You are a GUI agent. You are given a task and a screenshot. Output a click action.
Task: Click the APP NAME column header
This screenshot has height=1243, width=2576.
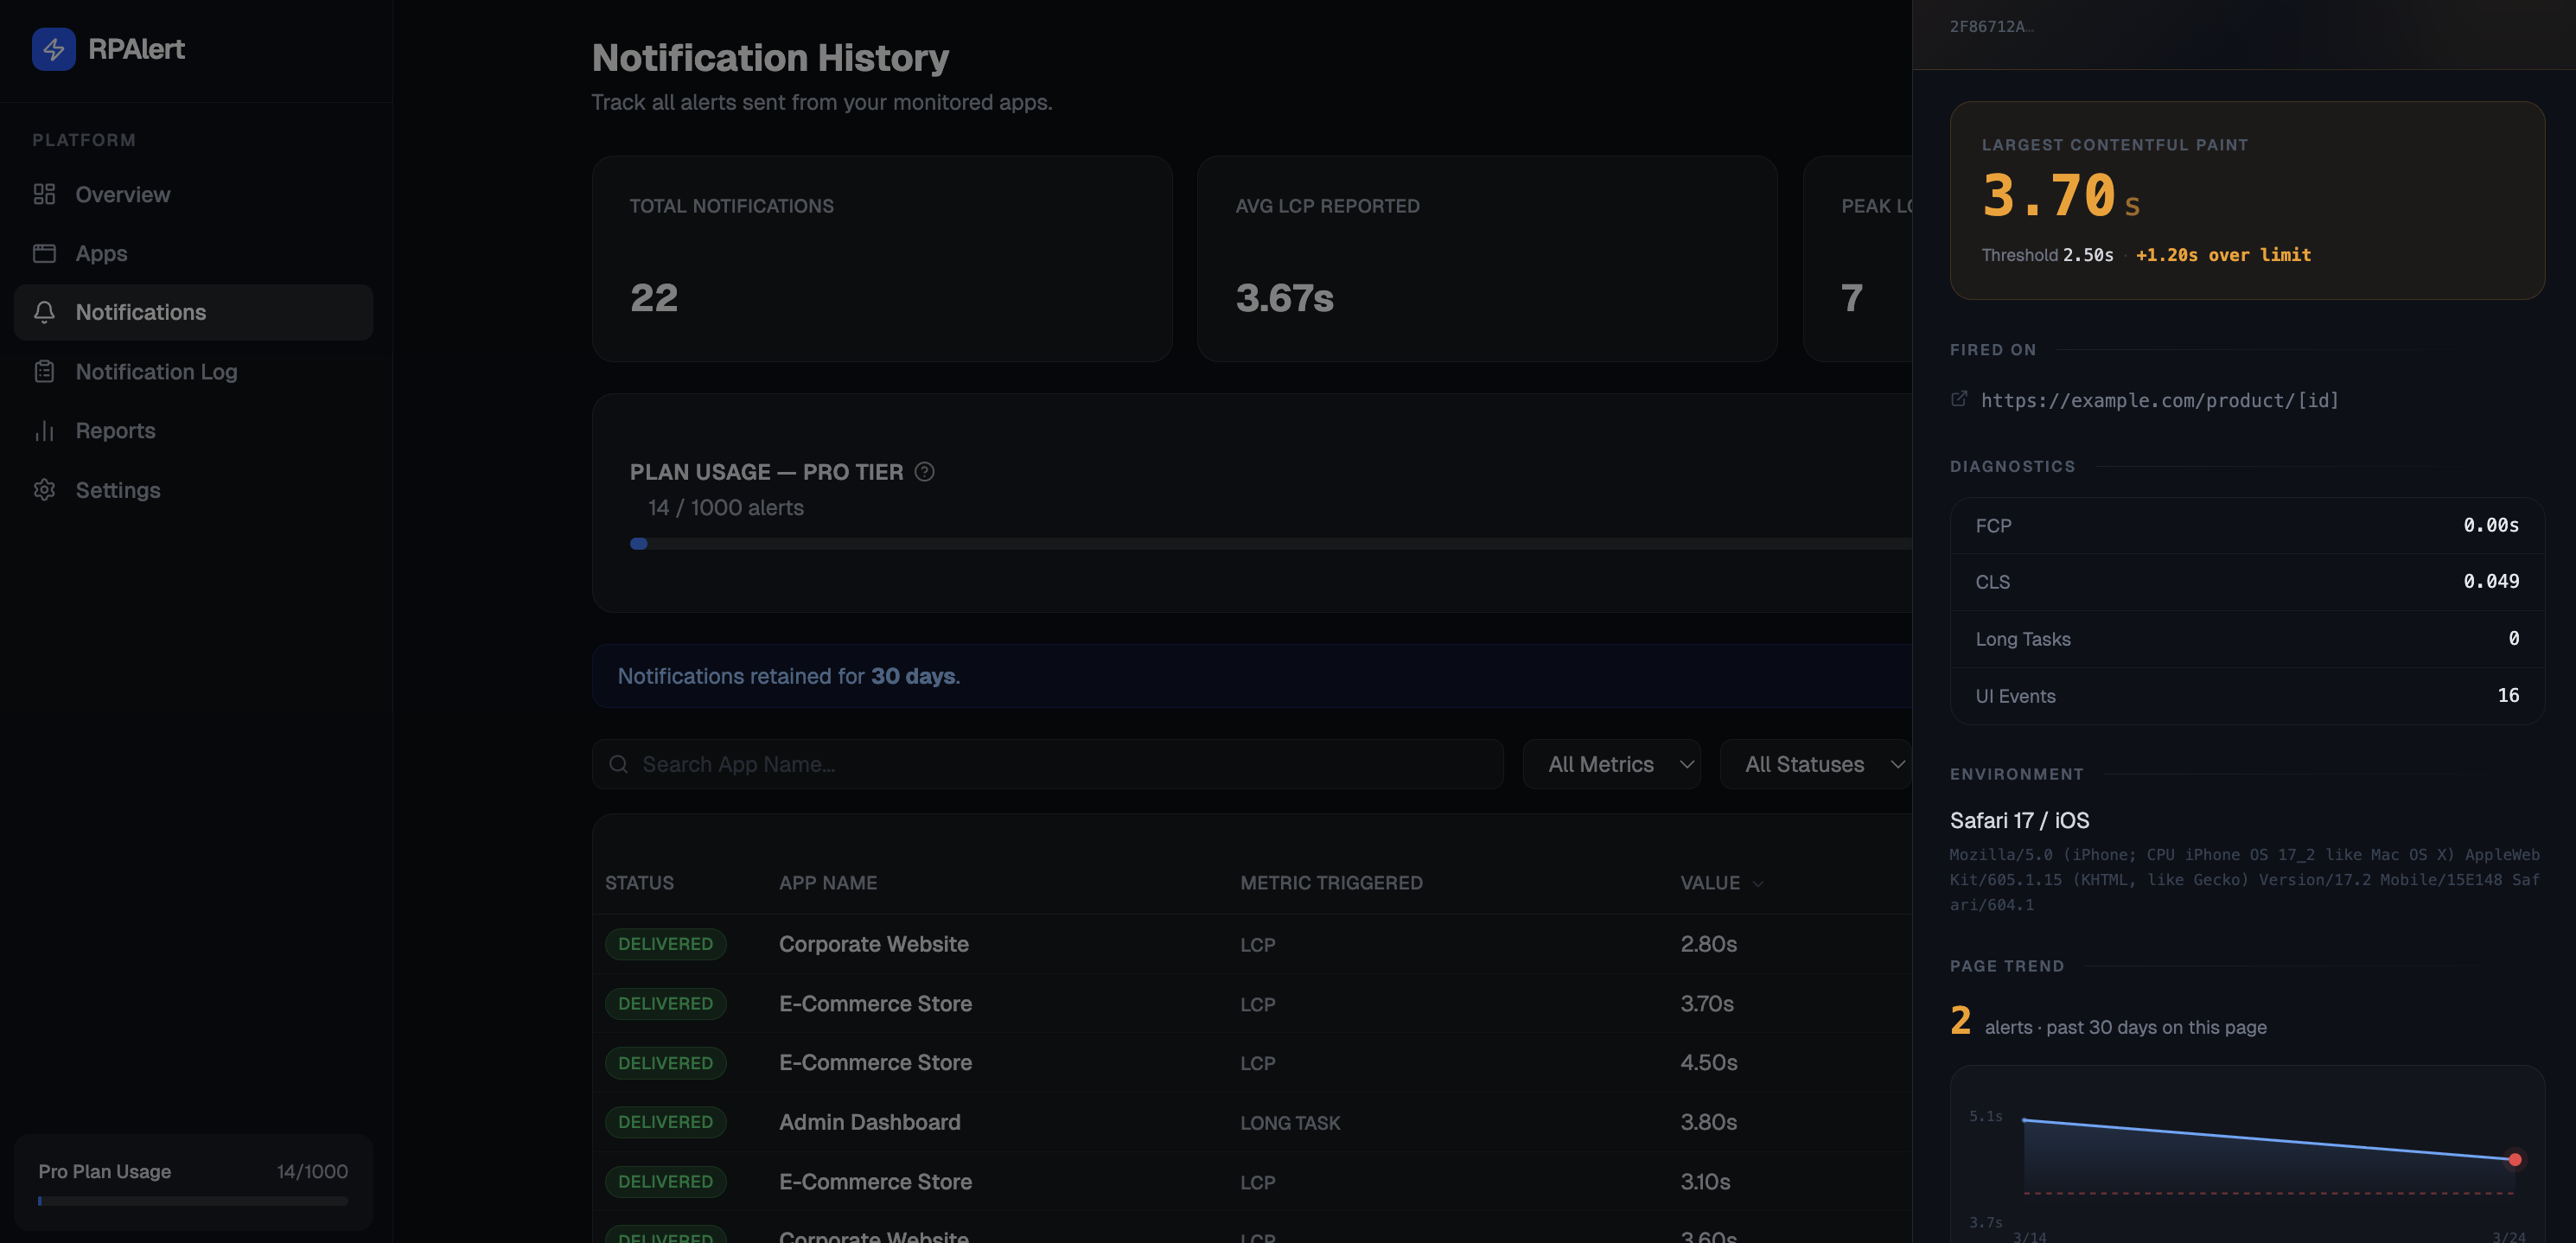click(x=828, y=883)
